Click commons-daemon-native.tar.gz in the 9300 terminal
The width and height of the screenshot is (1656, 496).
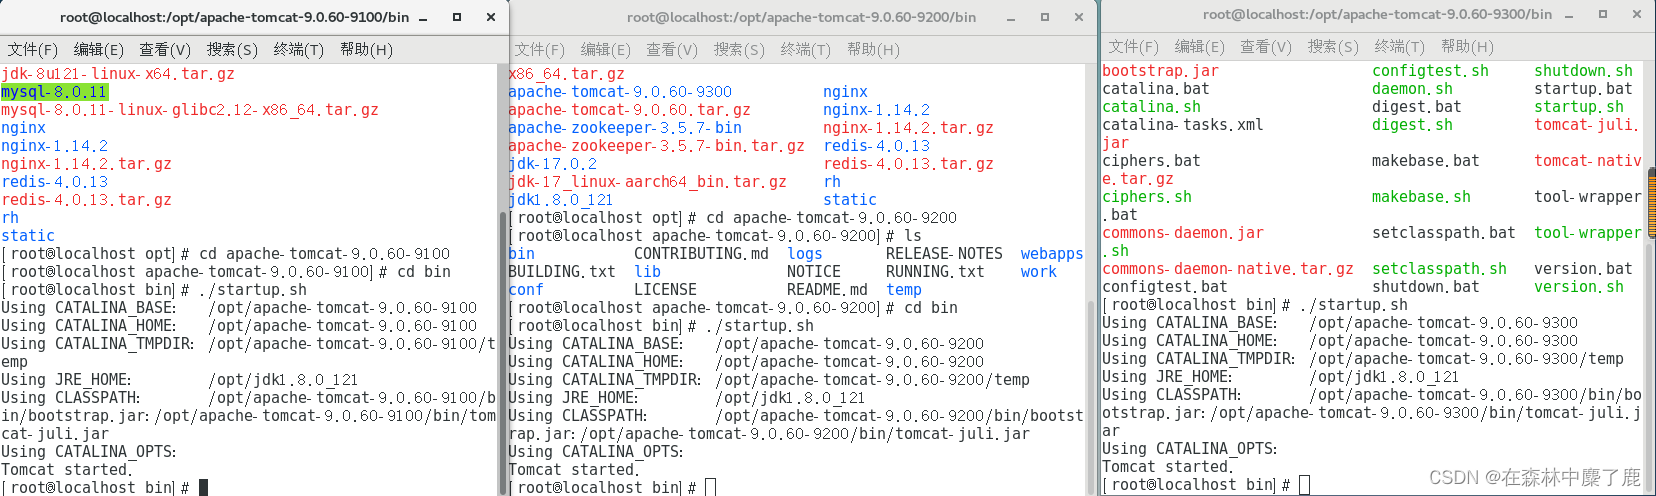(x=1228, y=269)
